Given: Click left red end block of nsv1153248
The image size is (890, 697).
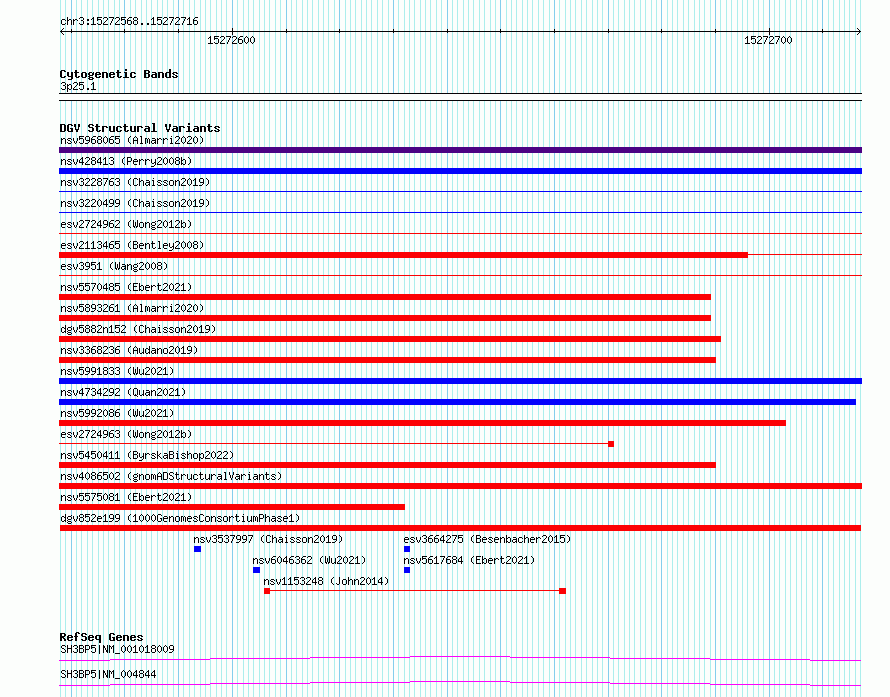Looking at the screenshot, I should click(x=267, y=591).
